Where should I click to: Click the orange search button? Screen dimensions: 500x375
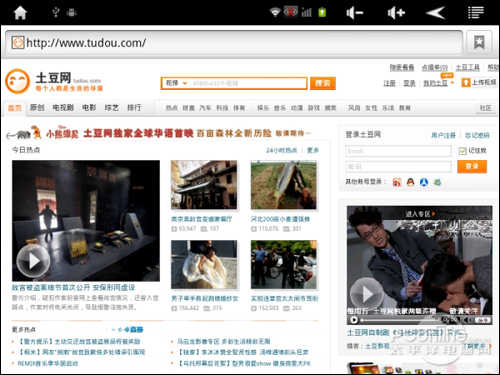tap(322, 83)
